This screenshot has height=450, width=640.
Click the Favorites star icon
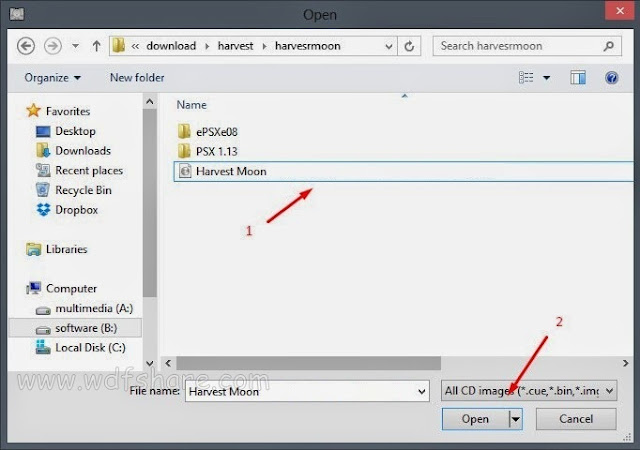click(x=33, y=110)
